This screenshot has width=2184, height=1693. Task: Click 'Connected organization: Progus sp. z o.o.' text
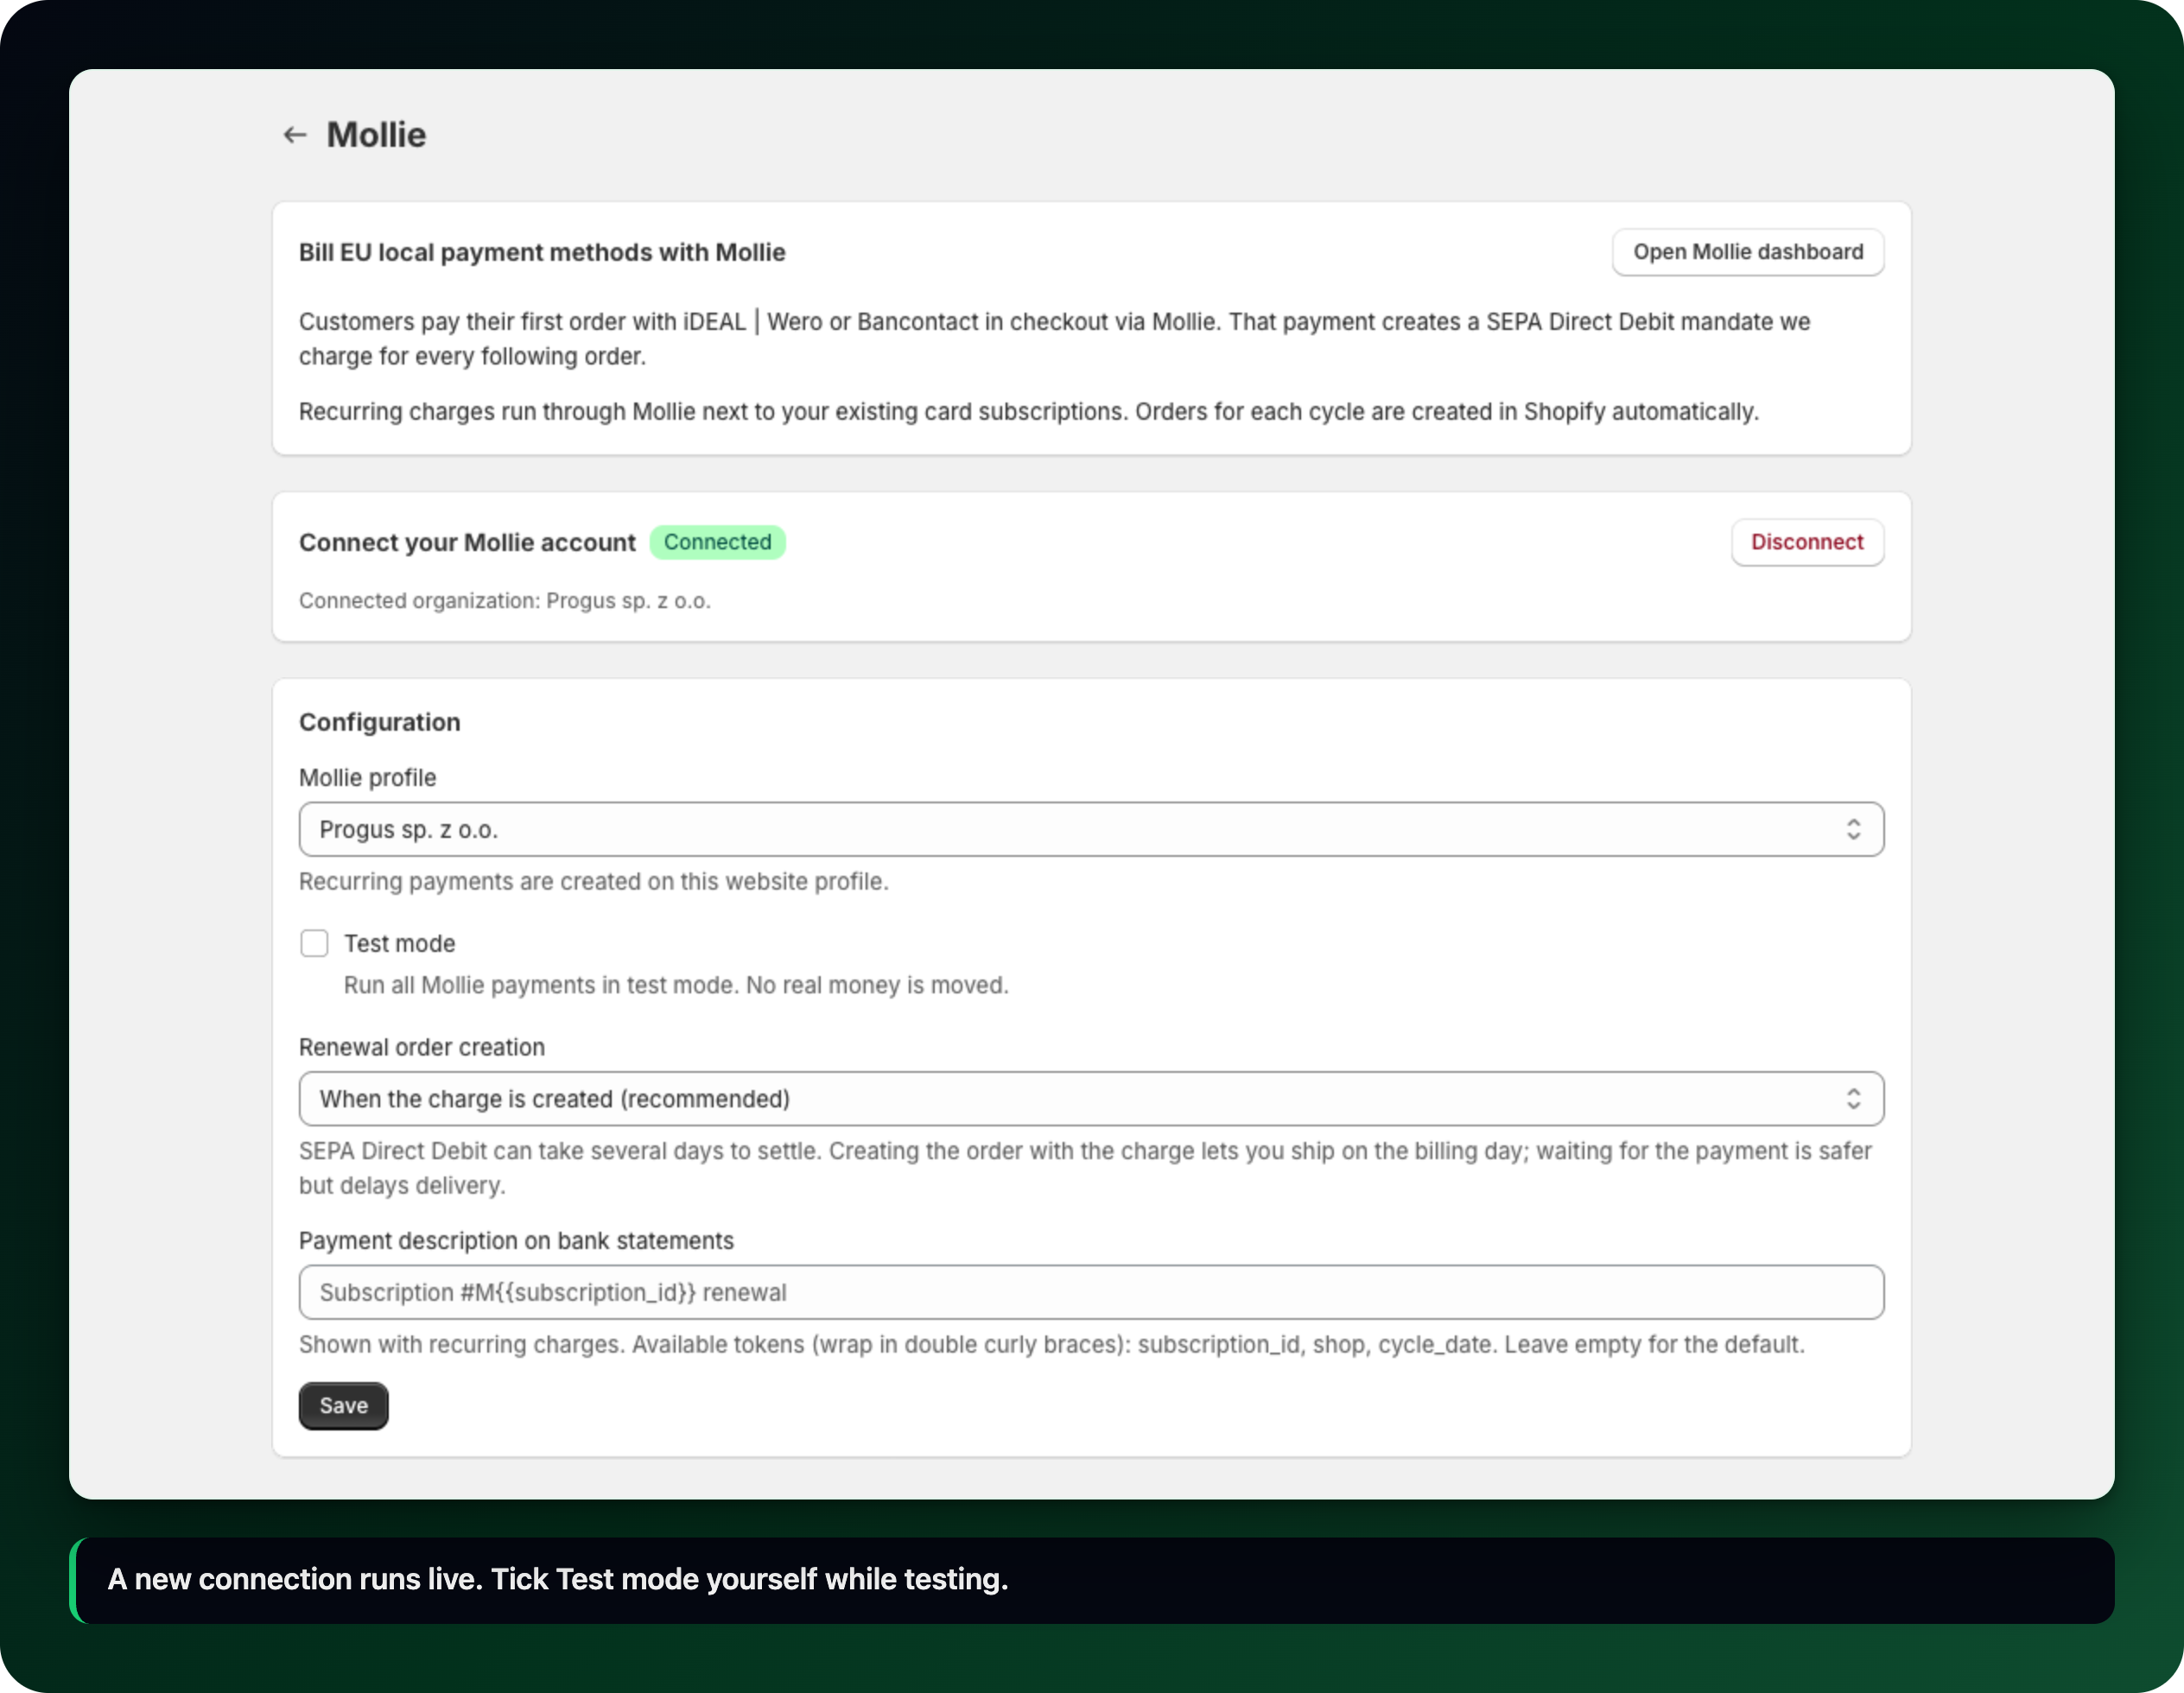click(505, 601)
